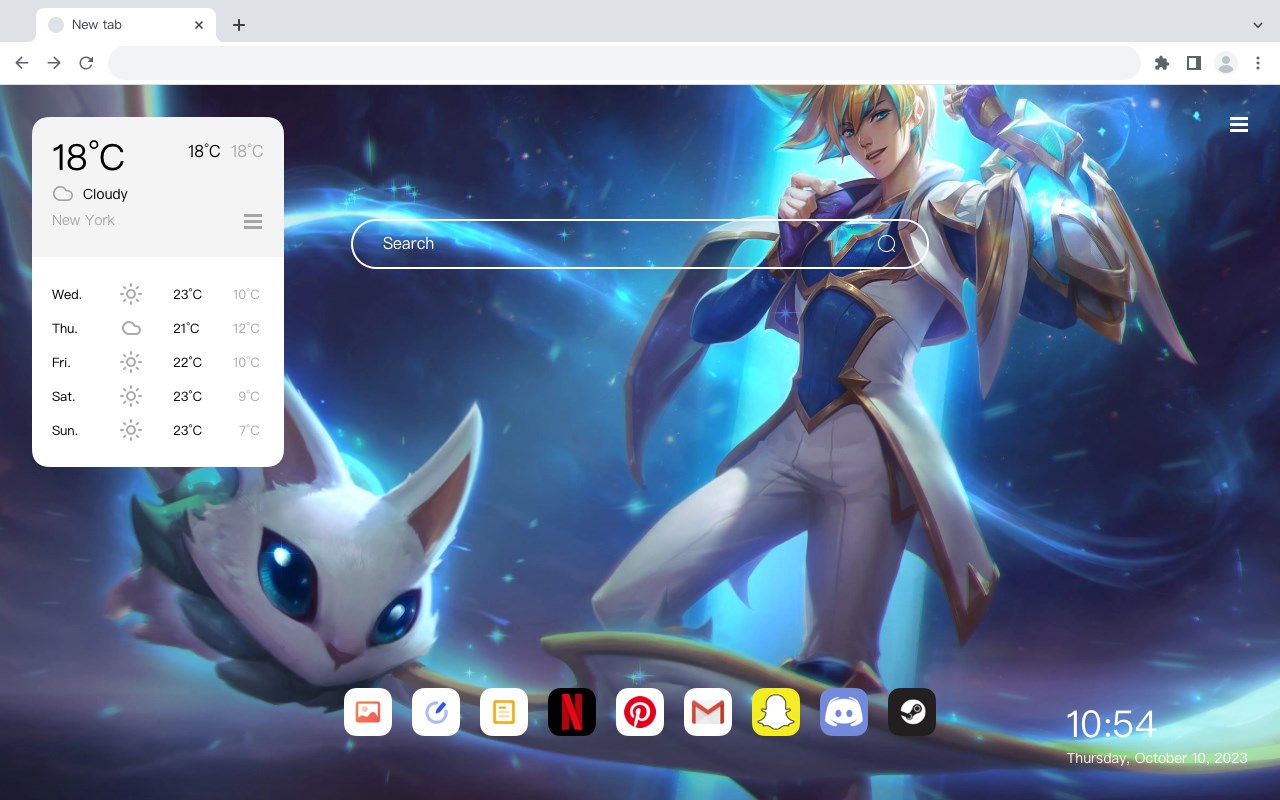Click the current temperature 18°C heading
Image resolution: width=1280 pixels, height=800 pixels.
[88, 157]
